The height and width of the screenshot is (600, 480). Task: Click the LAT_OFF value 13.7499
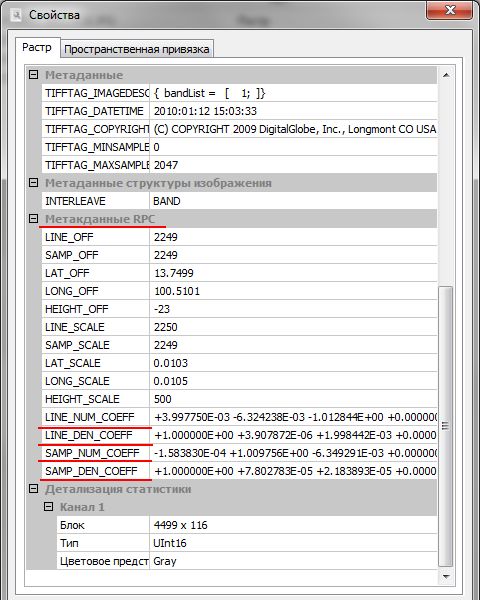174,273
